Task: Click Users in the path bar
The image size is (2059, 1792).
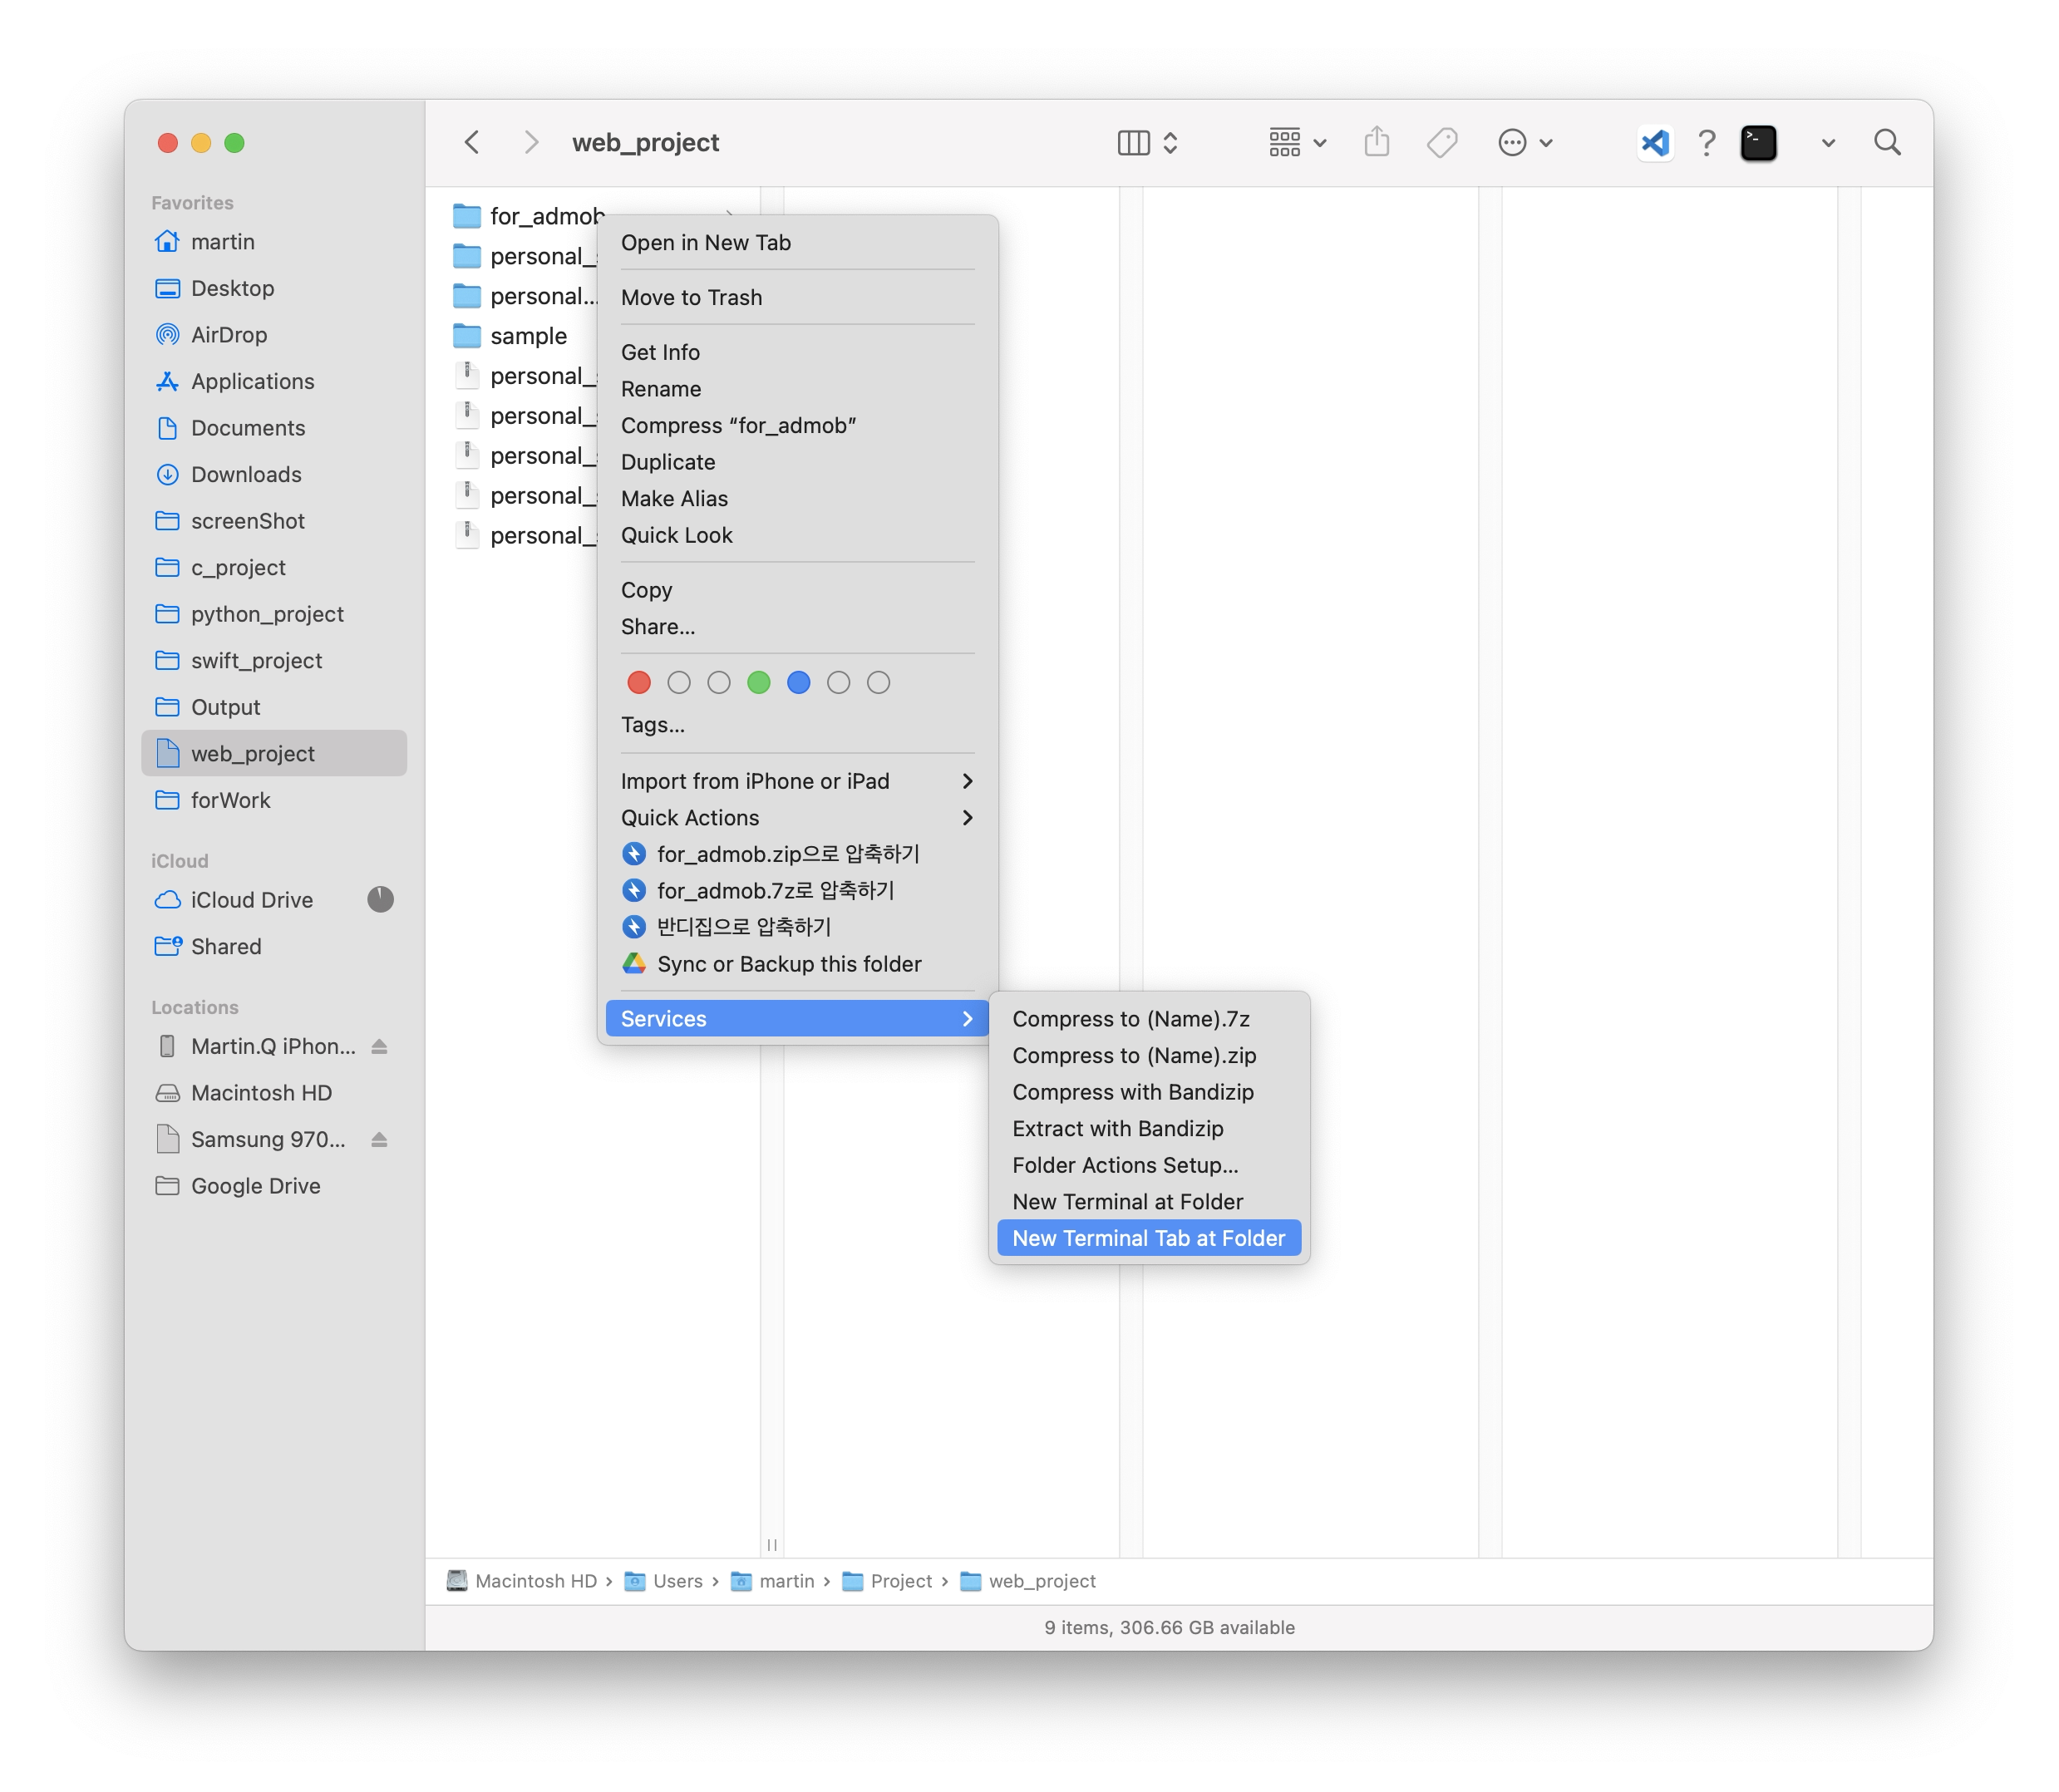Action: pyautogui.click(x=677, y=1581)
